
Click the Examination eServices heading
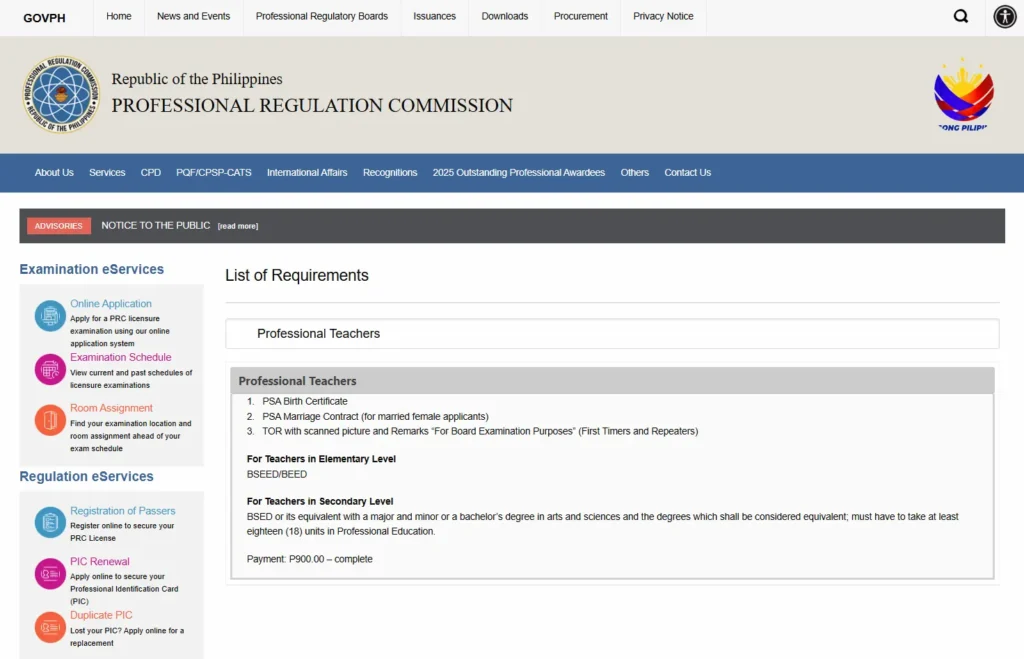[91, 269]
